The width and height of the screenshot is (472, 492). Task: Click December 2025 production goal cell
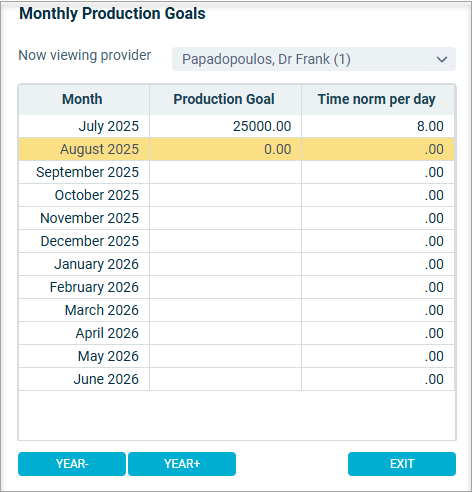226,241
